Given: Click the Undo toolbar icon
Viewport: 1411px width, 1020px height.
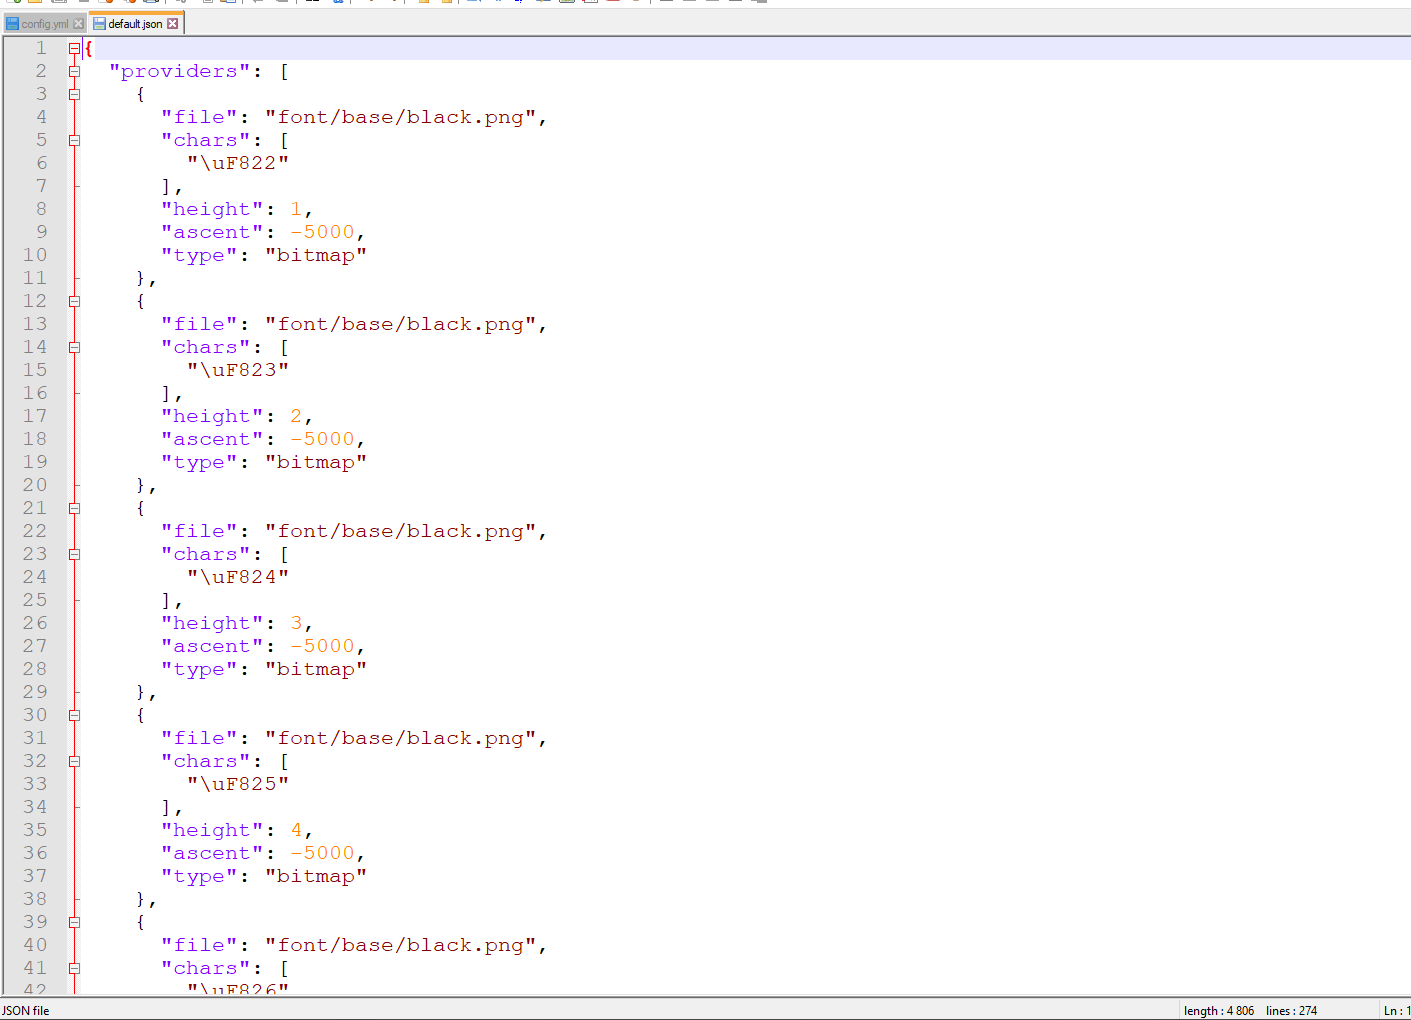Looking at the screenshot, I should 258,5.
